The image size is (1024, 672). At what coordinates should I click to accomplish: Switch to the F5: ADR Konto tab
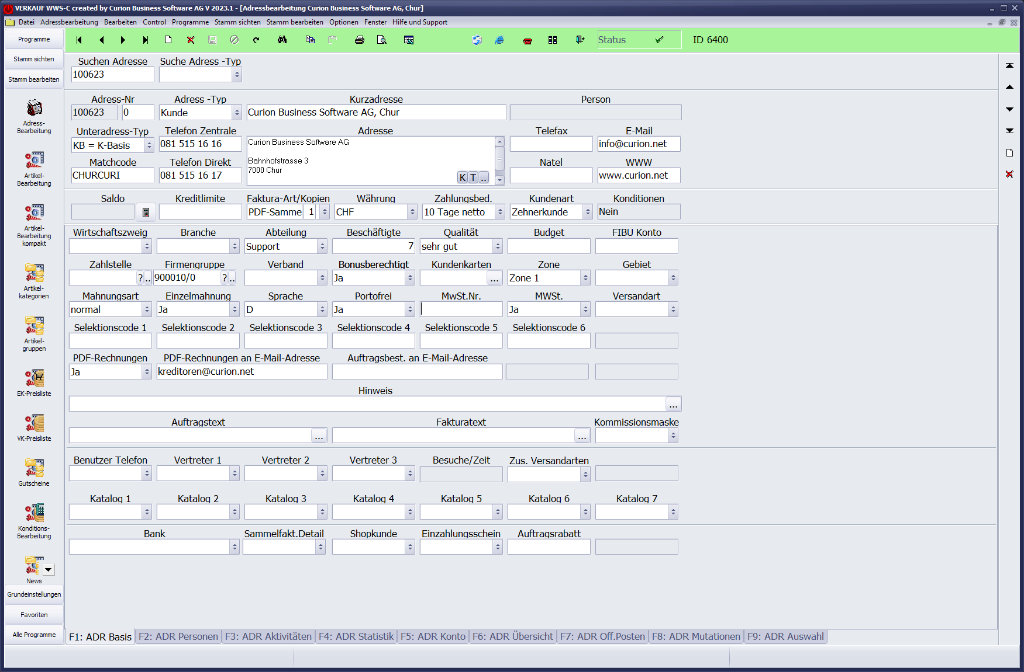pyautogui.click(x=433, y=636)
